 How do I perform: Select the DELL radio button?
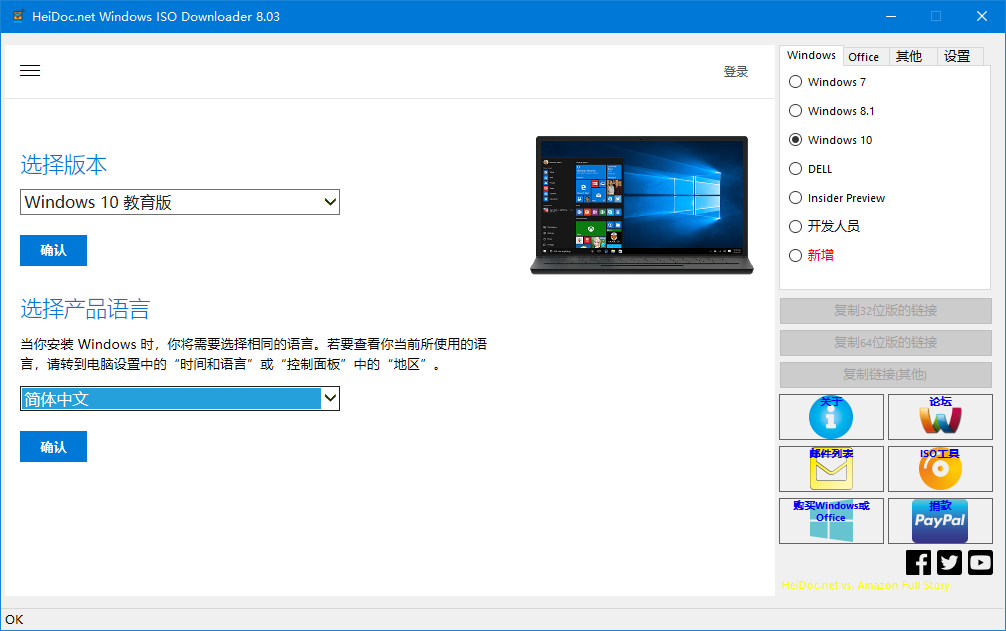click(x=795, y=168)
